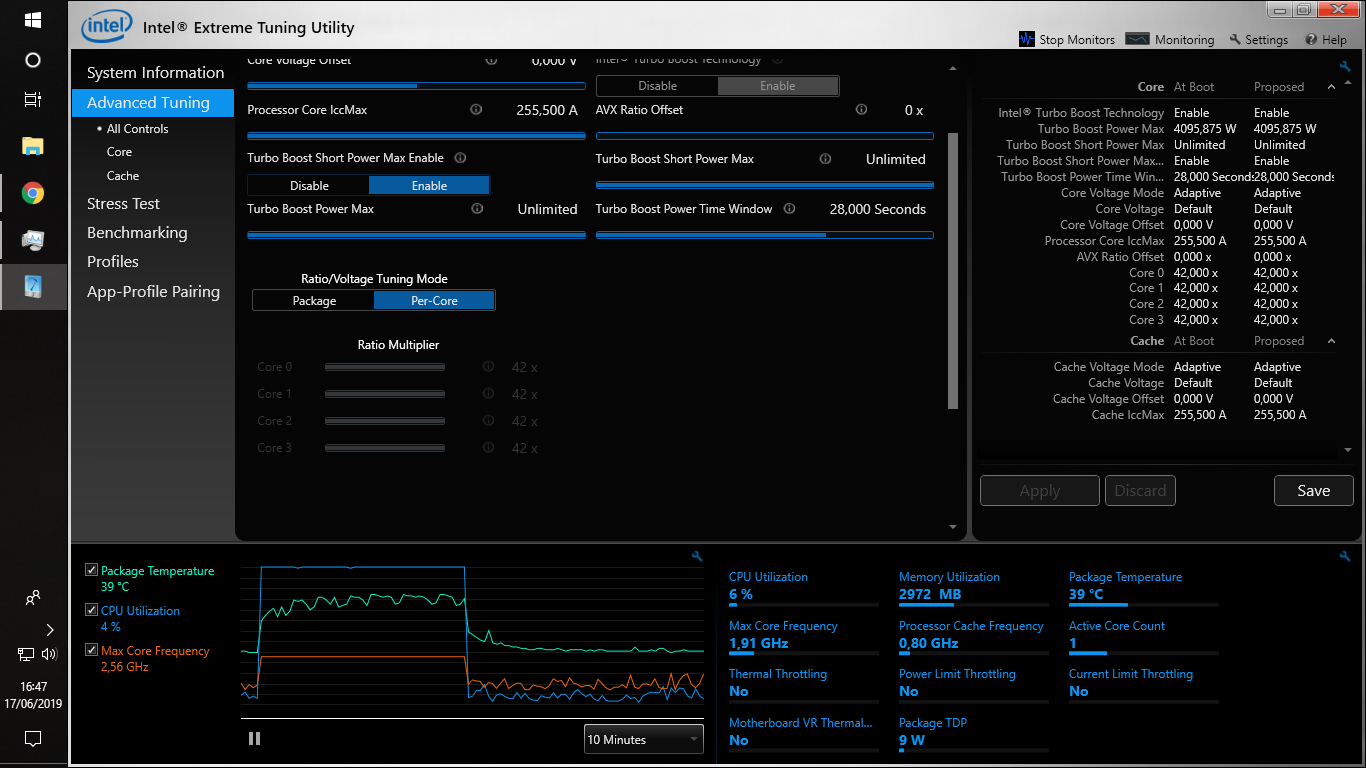Screen dimensions: 1366x768
Task: Open Profiles section
Action: pos(113,262)
